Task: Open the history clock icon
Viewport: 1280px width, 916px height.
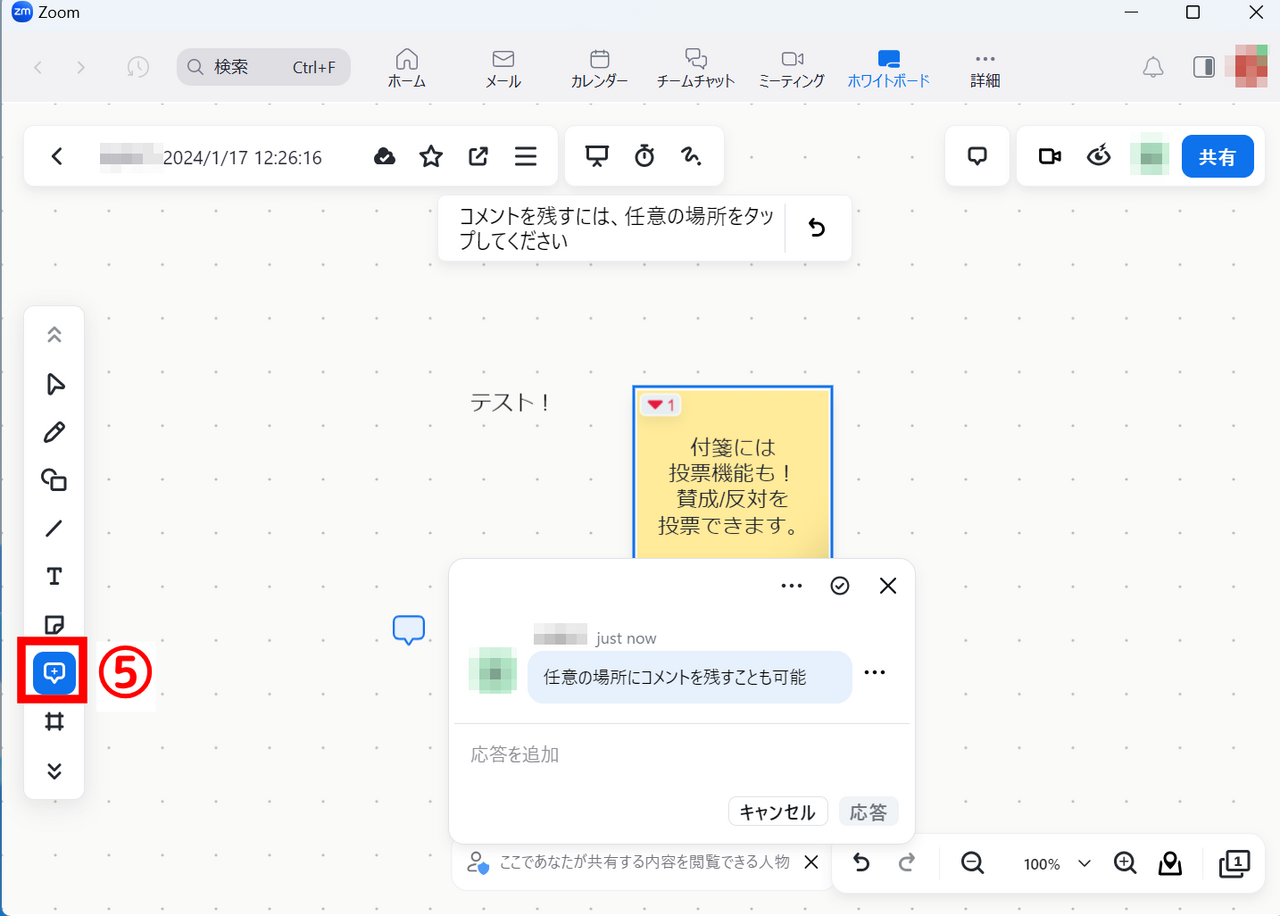Action: (x=138, y=67)
